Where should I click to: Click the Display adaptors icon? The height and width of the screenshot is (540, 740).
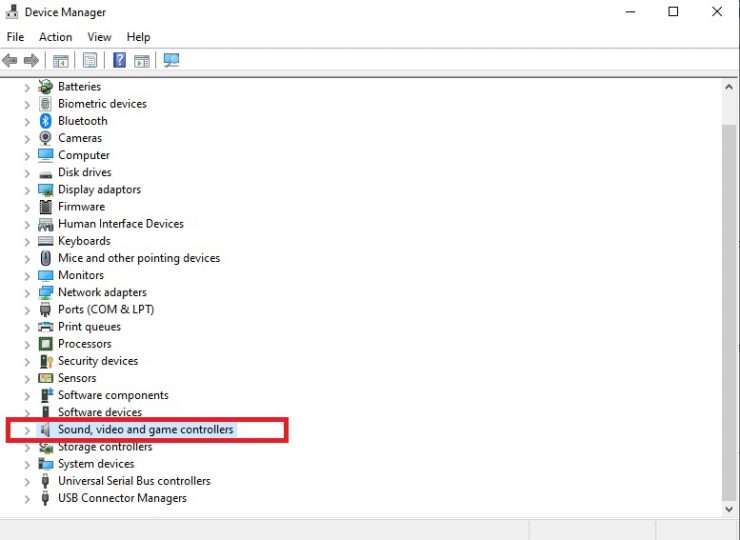click(46, 190)
